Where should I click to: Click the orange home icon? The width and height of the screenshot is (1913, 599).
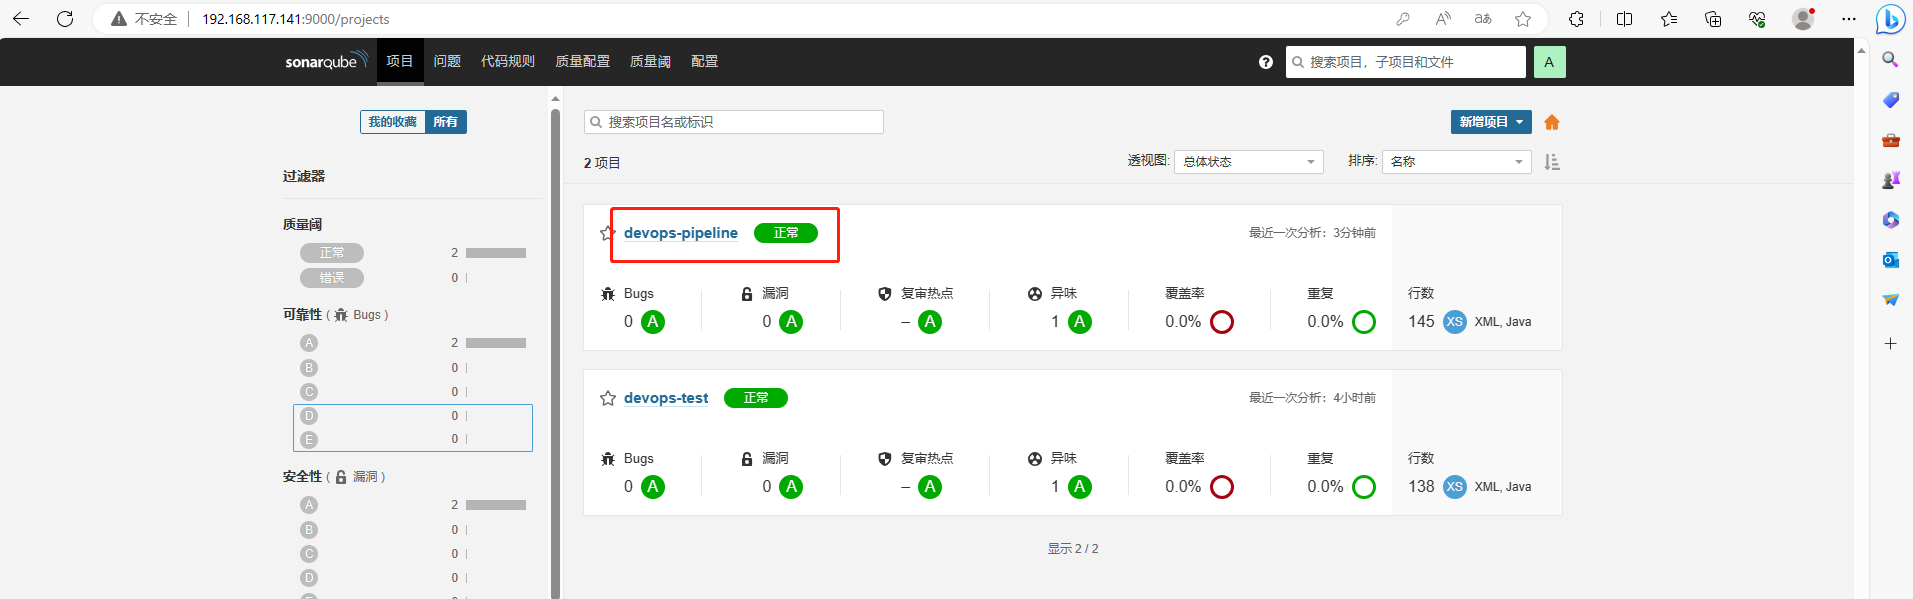[1551, 122]
